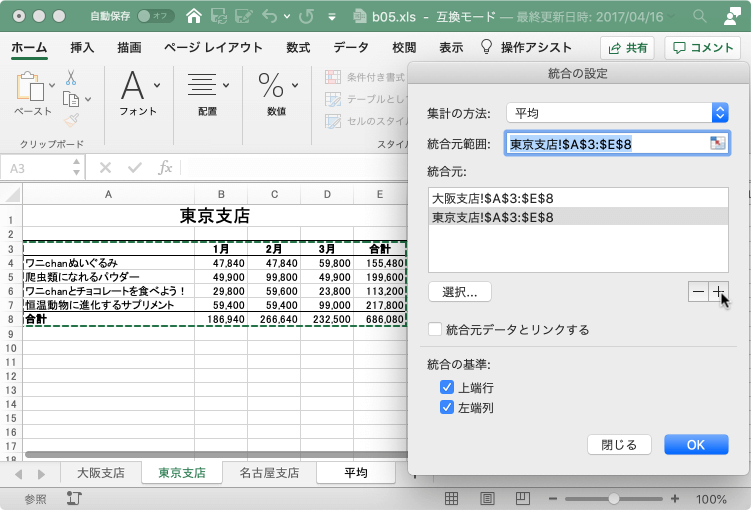Click the Search magnifier icon

coord(700,16)
